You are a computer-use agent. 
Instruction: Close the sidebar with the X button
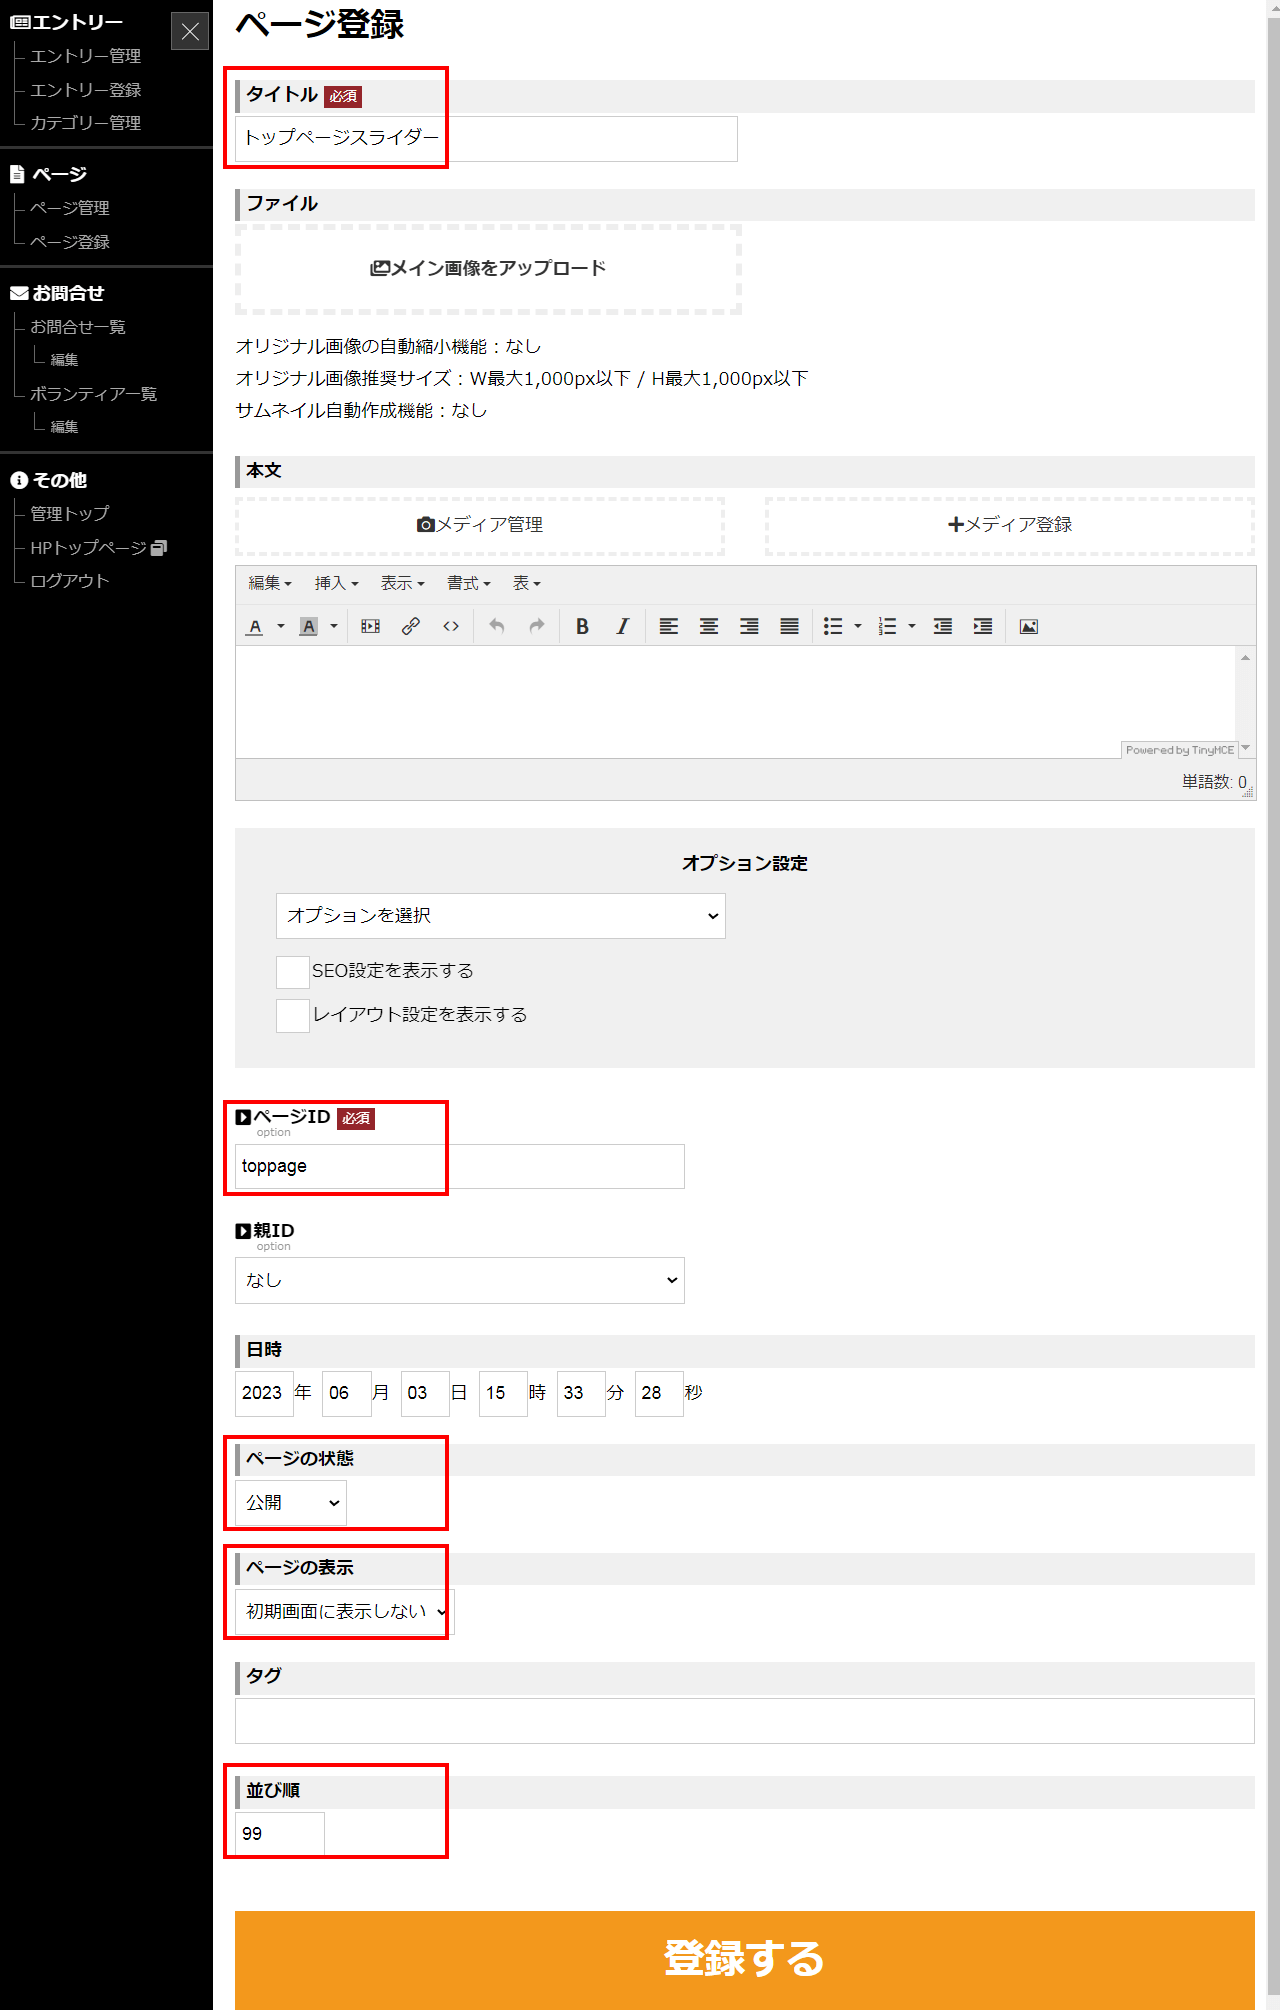[x=190, y=31]
